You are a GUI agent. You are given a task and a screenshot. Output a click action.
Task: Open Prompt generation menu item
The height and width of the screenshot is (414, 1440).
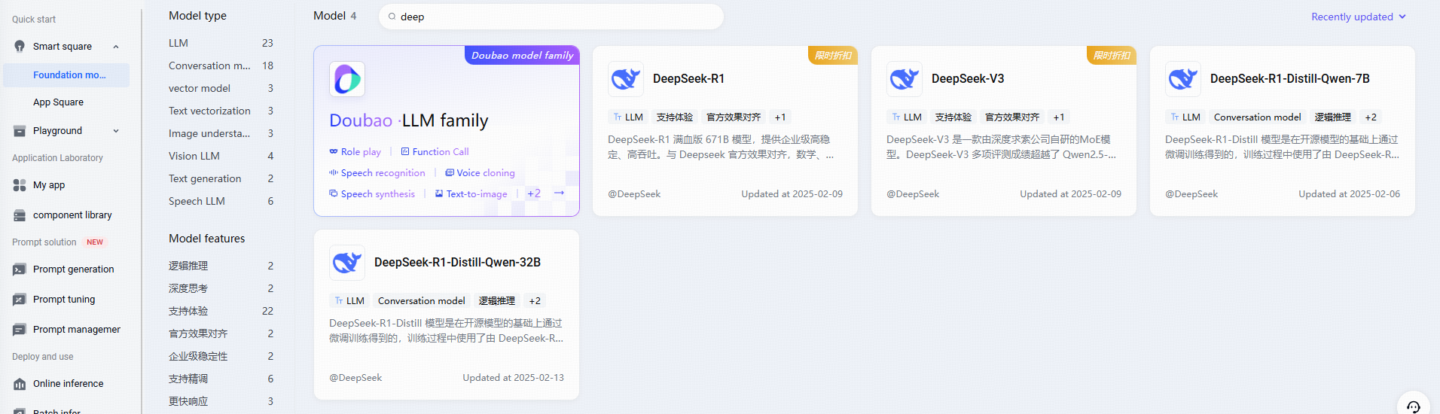(73, 269)
